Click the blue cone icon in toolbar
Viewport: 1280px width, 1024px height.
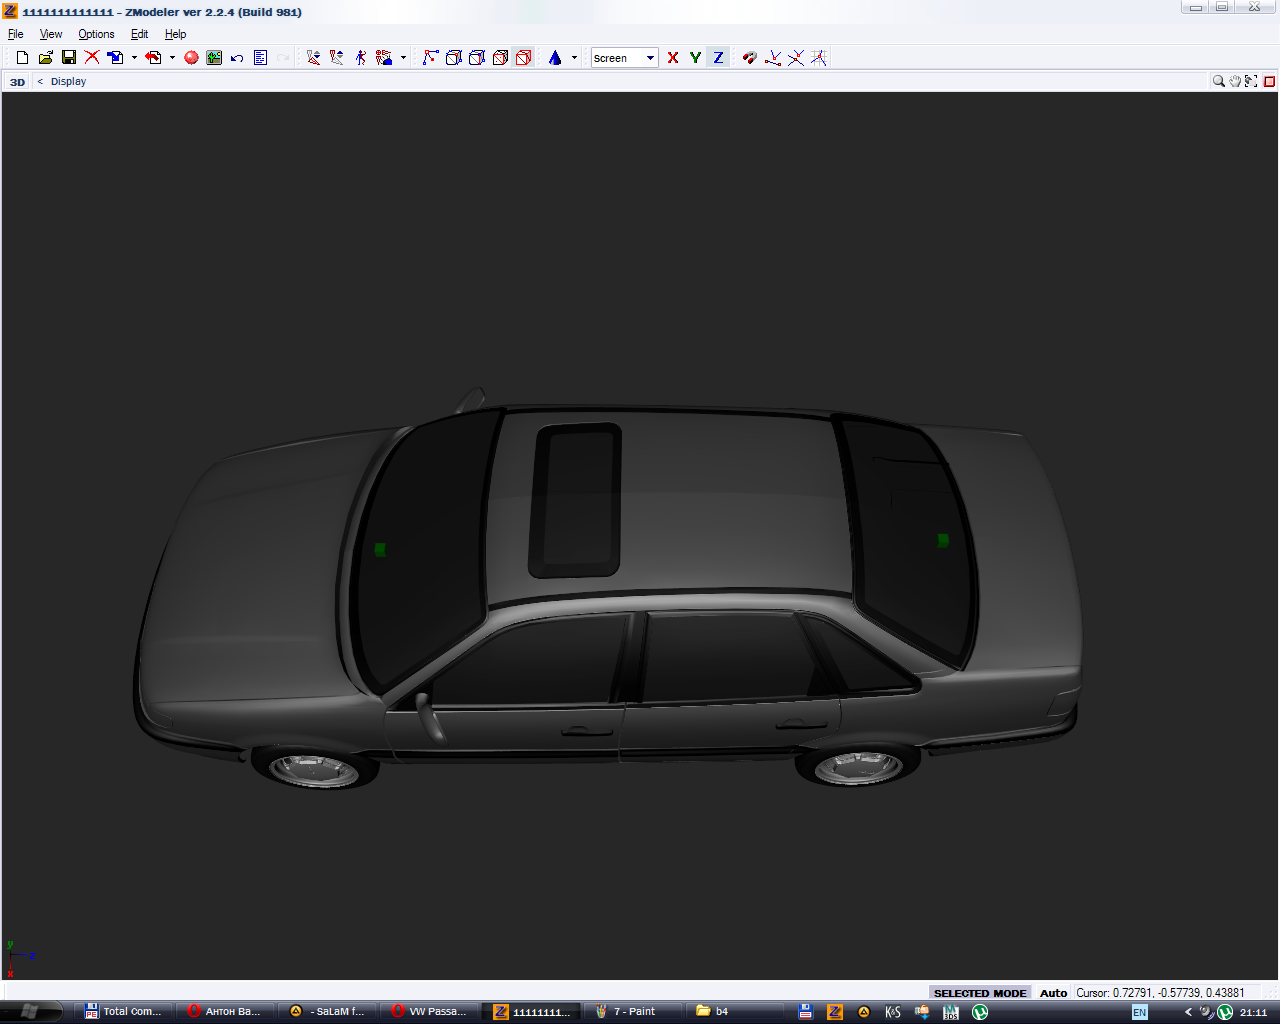(x=555, y=58)
